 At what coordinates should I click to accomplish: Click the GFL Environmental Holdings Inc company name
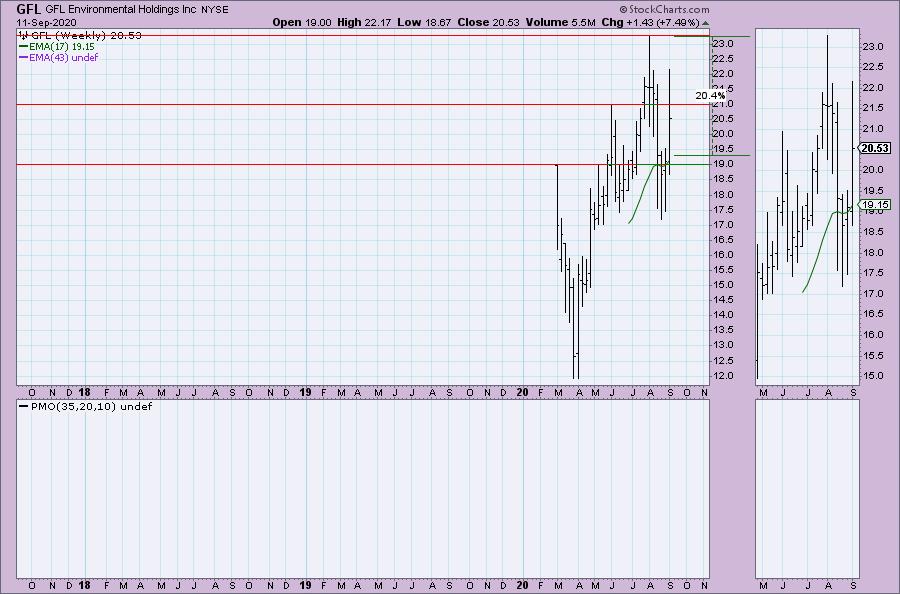(121, 10)
